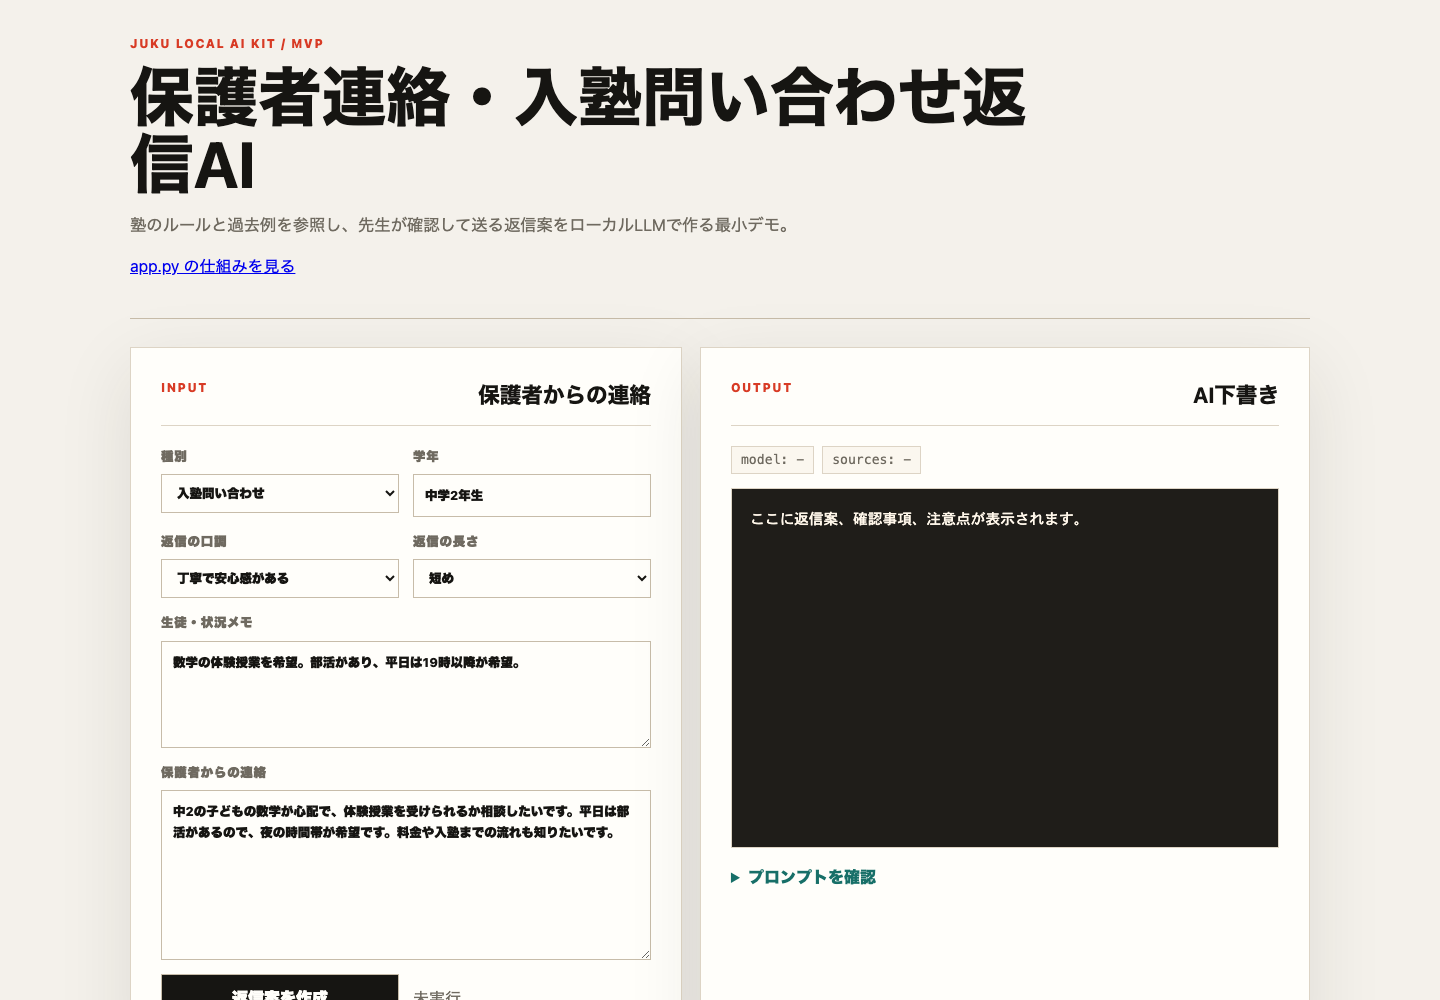Click the dark AI draft output area

point(1005,668)
